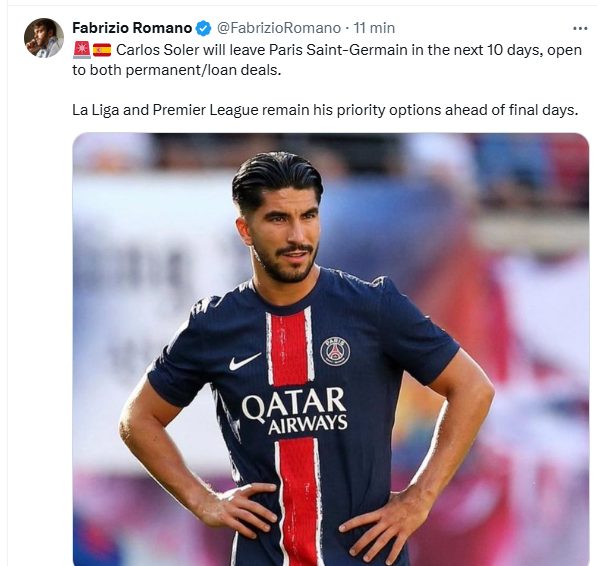The width and height of the screenshot is (597, 566).
Task: Open the @FabrizioRomano handle link
Action: point(279,28)
